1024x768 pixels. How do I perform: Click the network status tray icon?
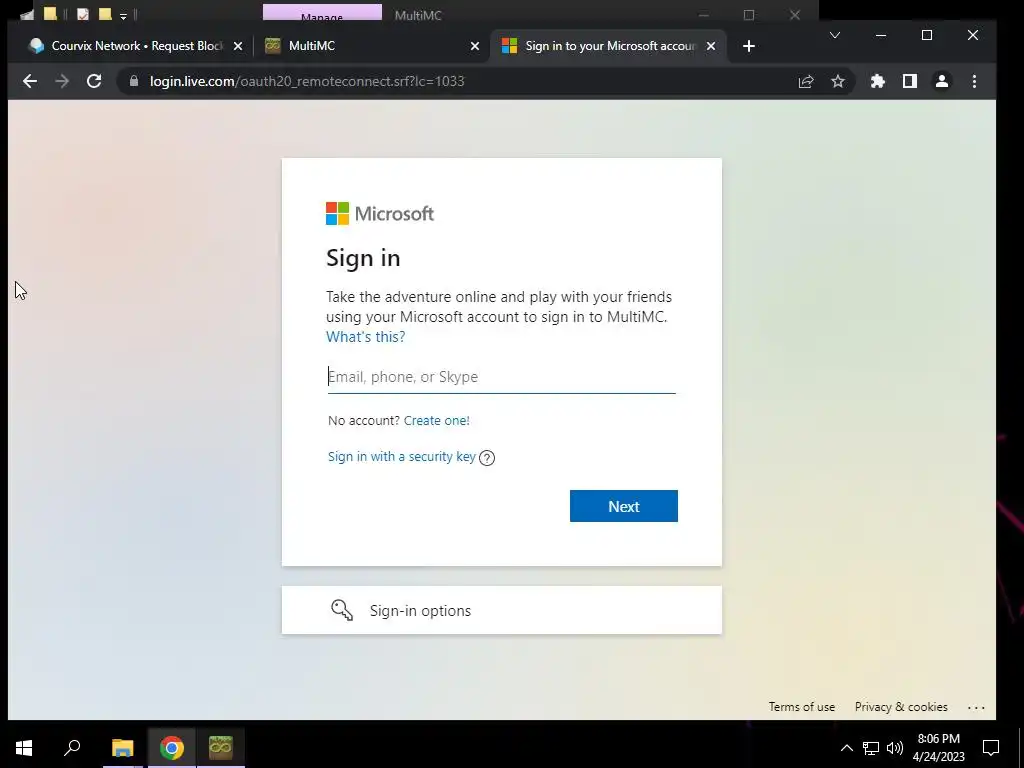[x=871, y=748]
